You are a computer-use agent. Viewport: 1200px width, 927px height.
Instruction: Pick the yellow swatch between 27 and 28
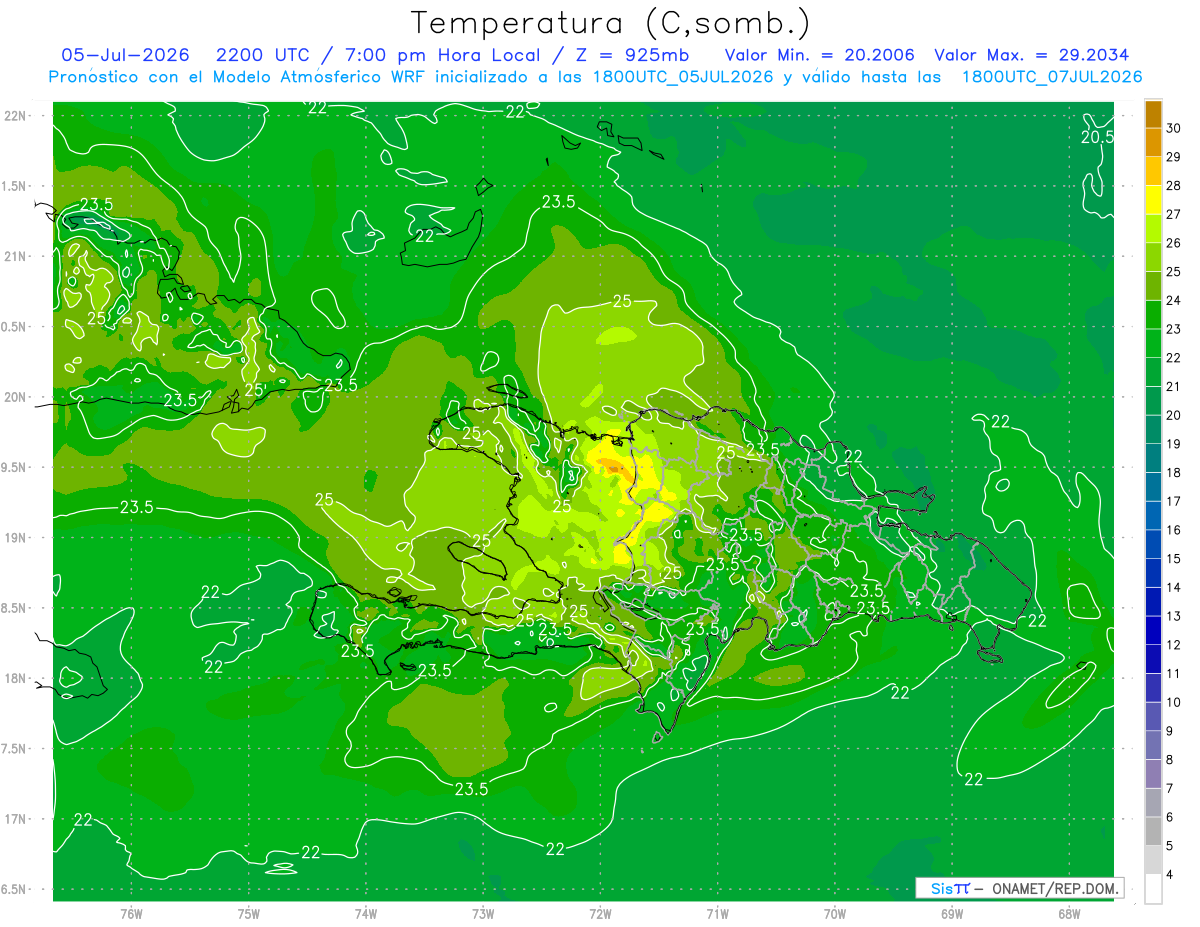click(x=1153, y=200)
